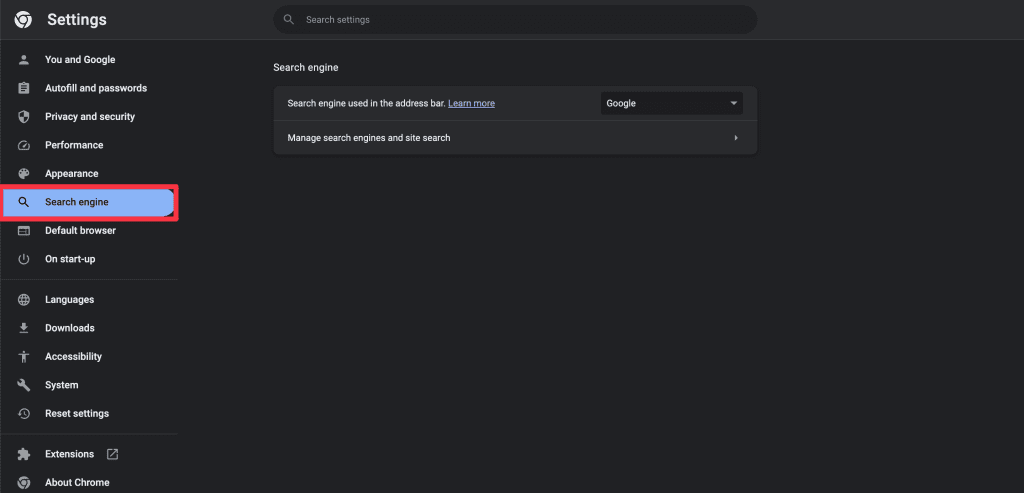The width and height of the screenshot is (1024, 493).
Task: Click the power icon for On start-up
Action: [24, 259]
